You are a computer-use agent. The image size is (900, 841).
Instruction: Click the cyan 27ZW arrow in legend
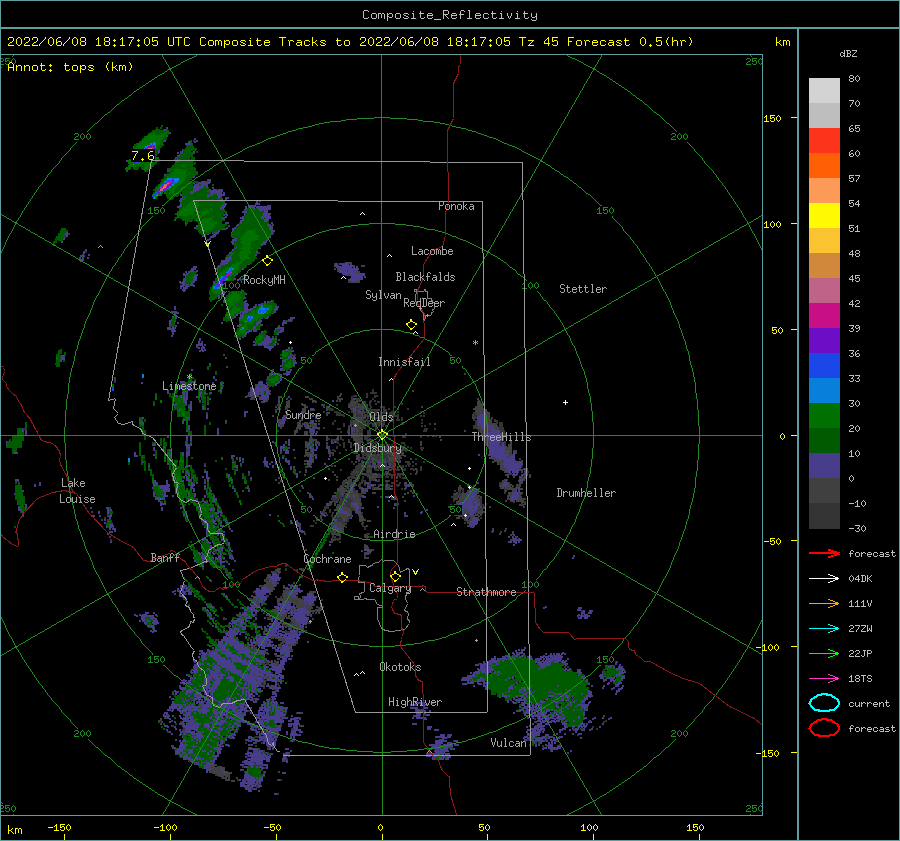pyautogui.click(x=824, y=629)
